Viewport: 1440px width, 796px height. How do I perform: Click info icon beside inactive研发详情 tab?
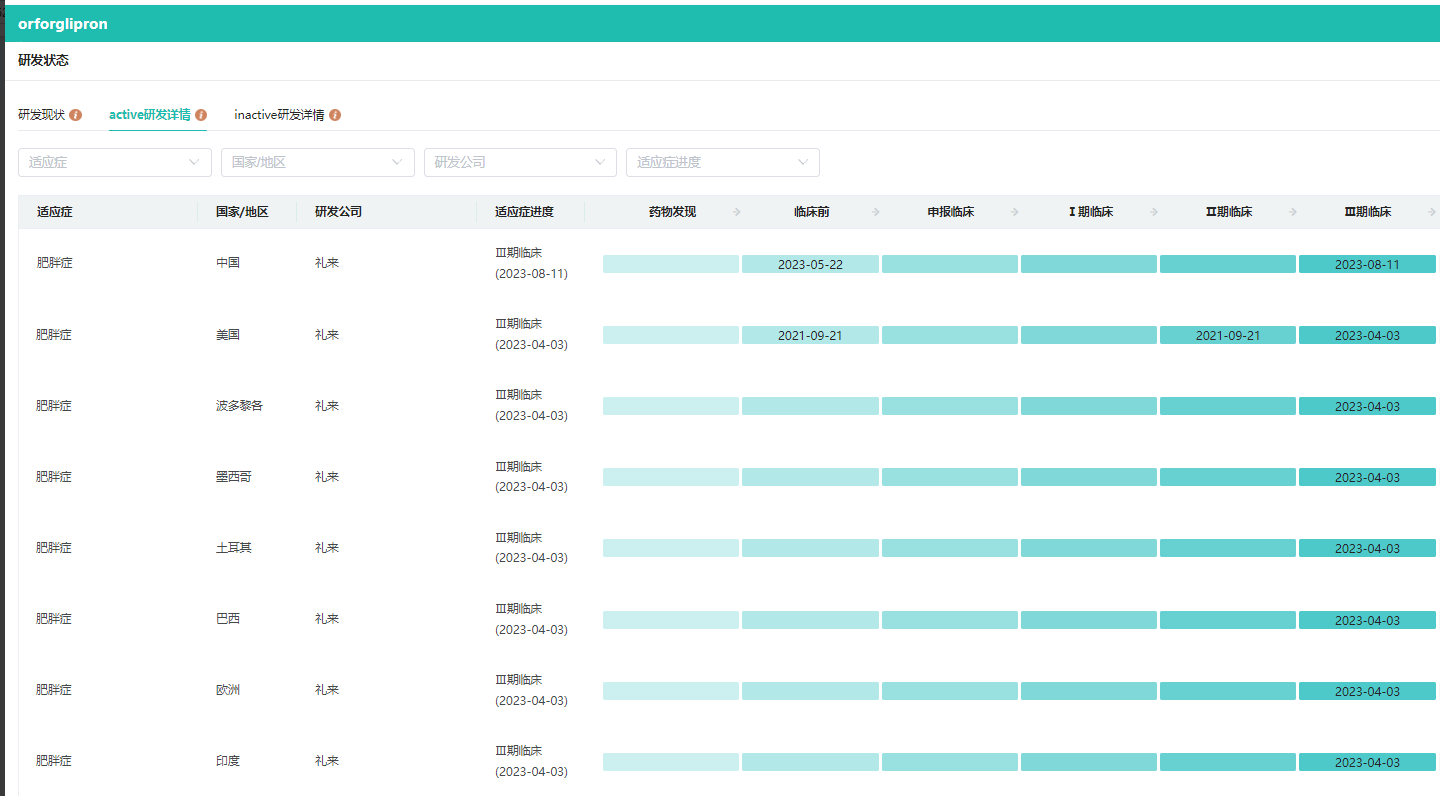point(335,115)
